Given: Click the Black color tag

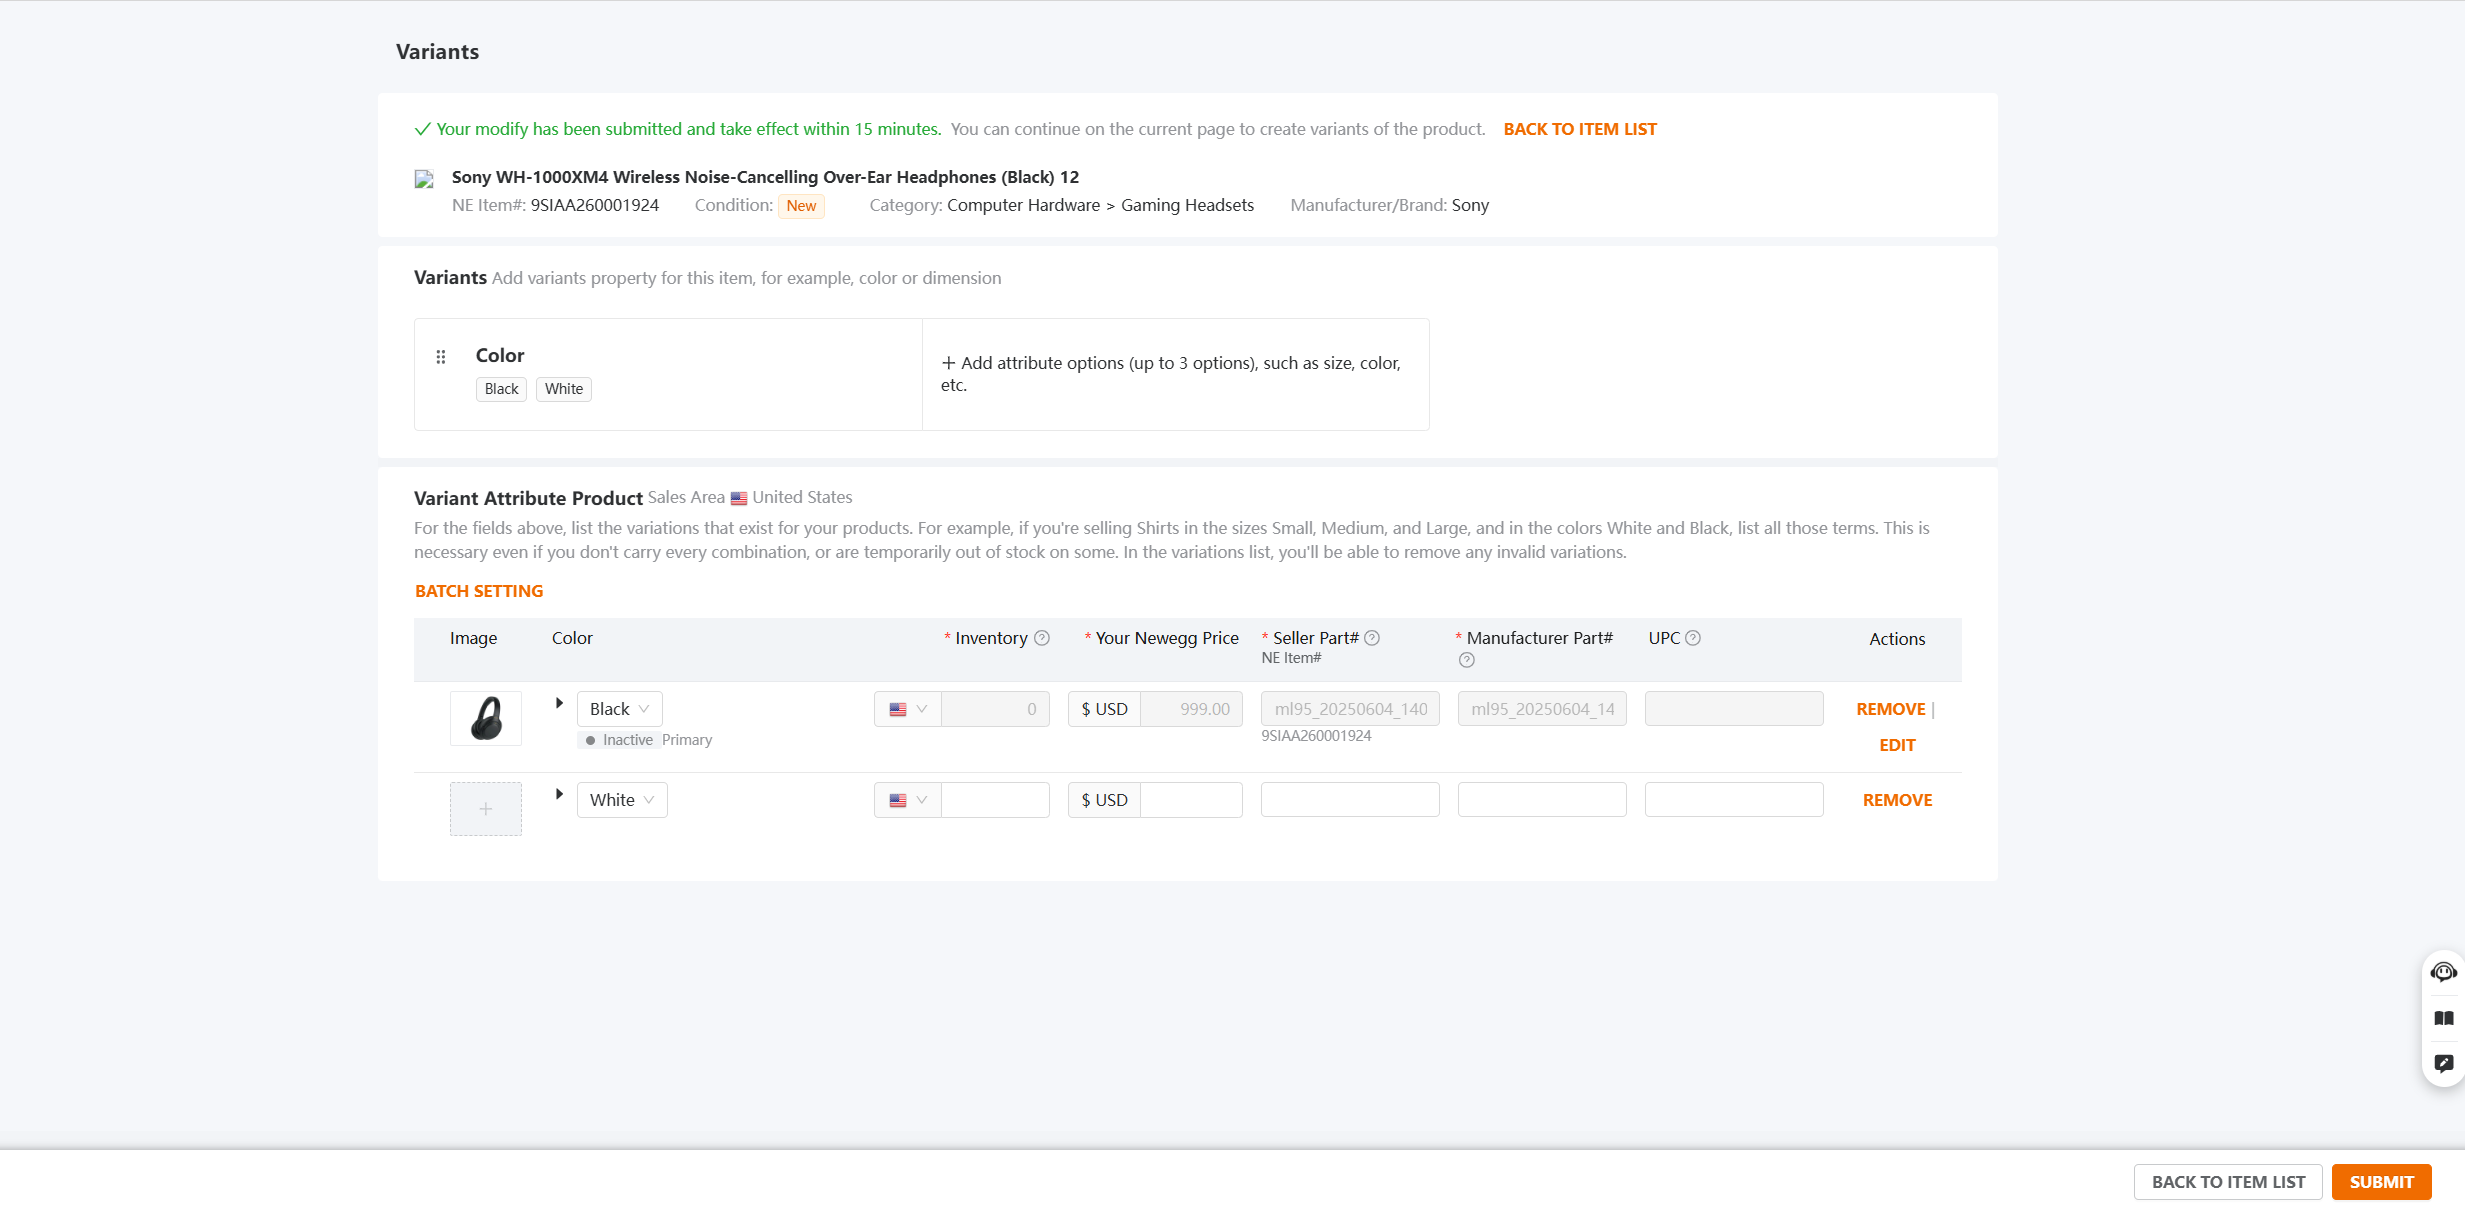Looking at the screenshot, I should tap(501, 389).
